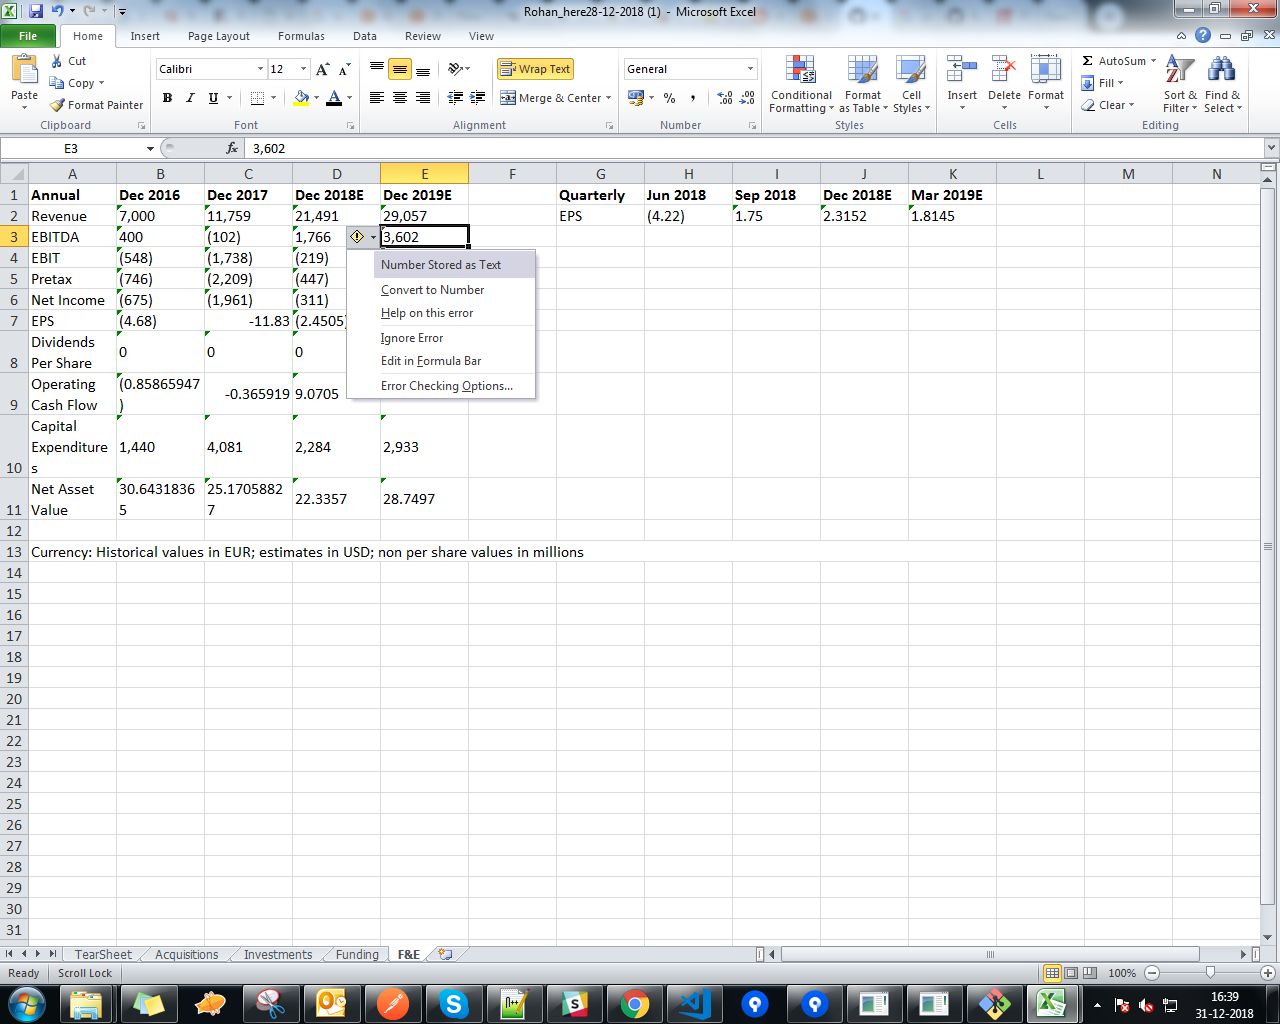The width and height of the screenshot is (1280, 1024).
Task: Click the zoom slider handle
Action: [1211, 972]
